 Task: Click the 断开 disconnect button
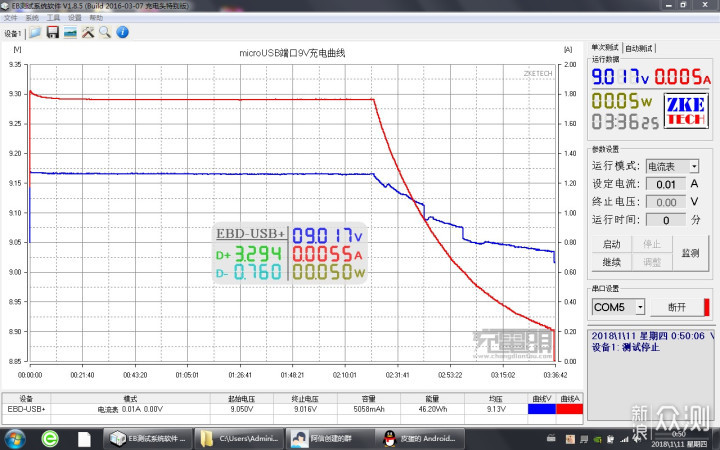(x=677, y=307)
